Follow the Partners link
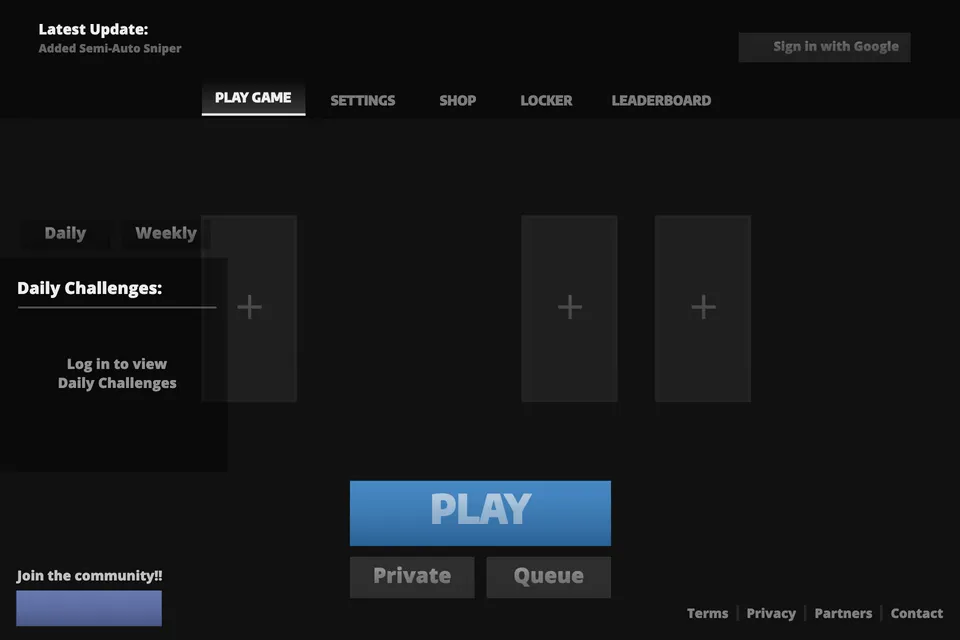Image resolution: width=960 pixels, height=640 pixels. (x=843, y=613)
